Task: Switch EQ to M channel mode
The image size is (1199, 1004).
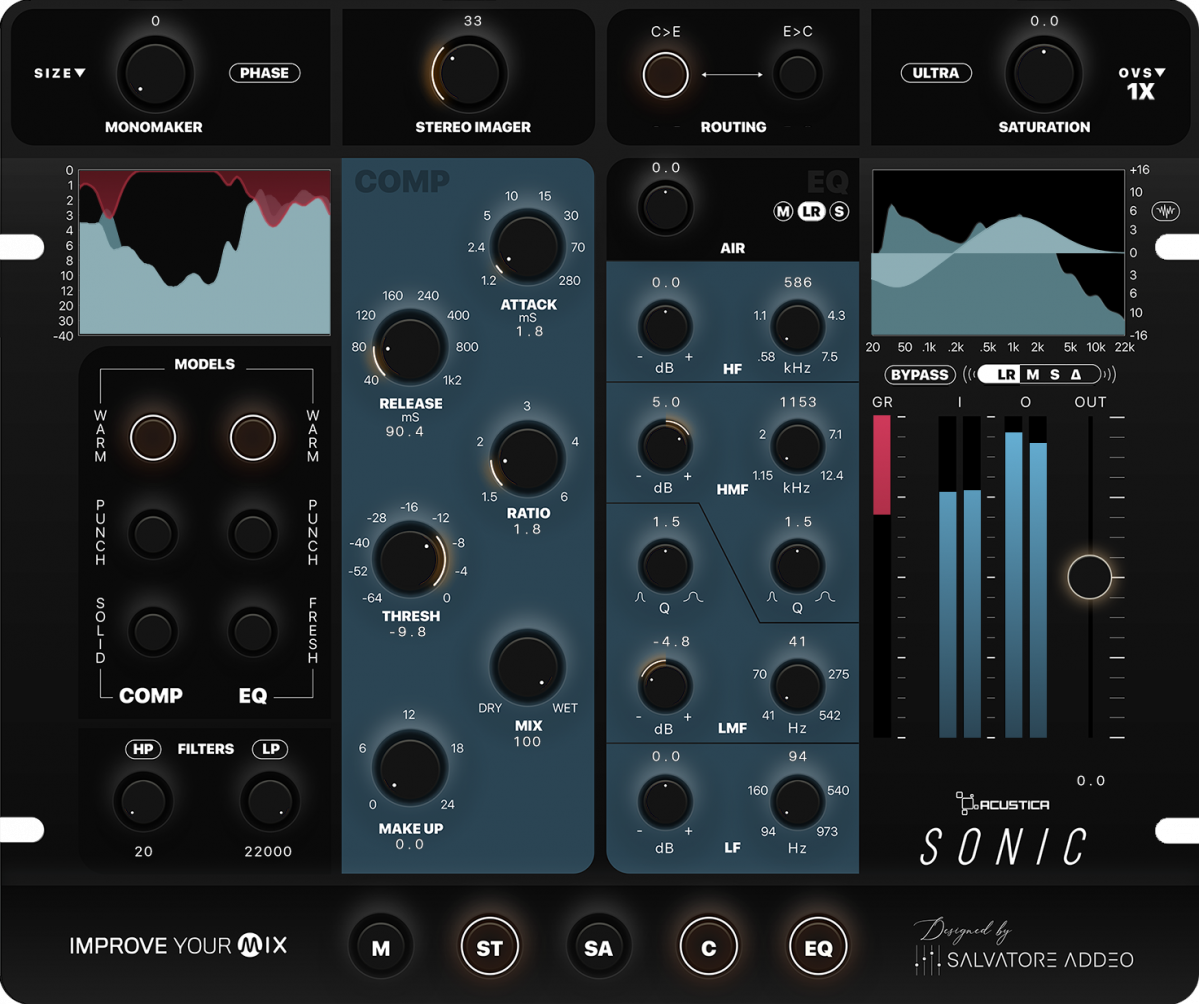Action: point(783,212)
